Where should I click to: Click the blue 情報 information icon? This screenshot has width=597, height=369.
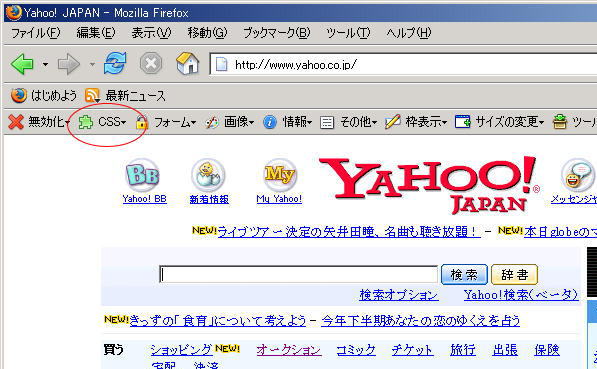270,122
